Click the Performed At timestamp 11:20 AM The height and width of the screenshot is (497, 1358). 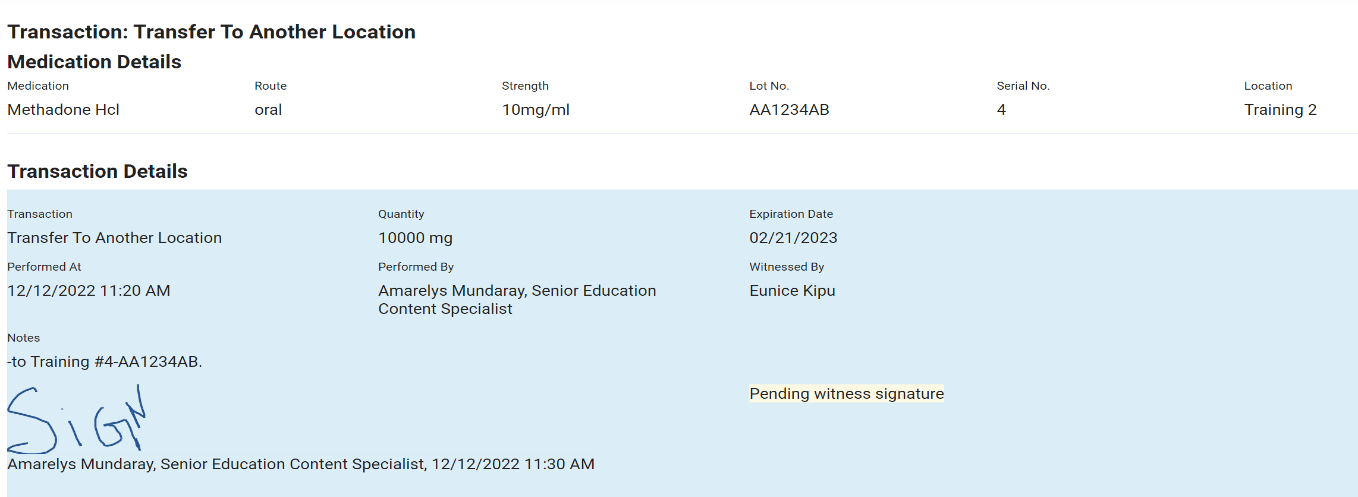click(x=89, y=291)
